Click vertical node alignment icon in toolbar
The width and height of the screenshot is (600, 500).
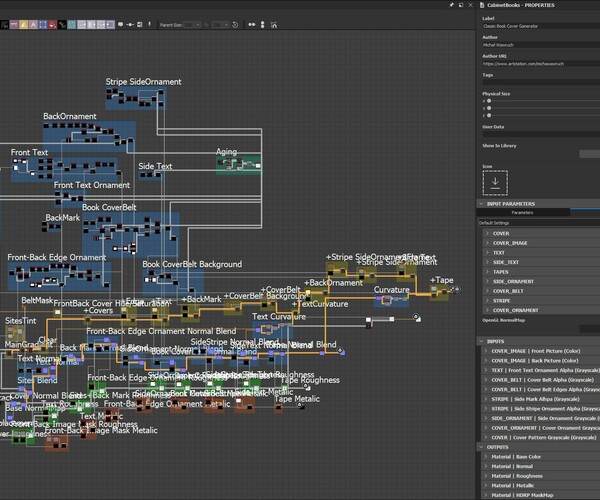[262, 24]
